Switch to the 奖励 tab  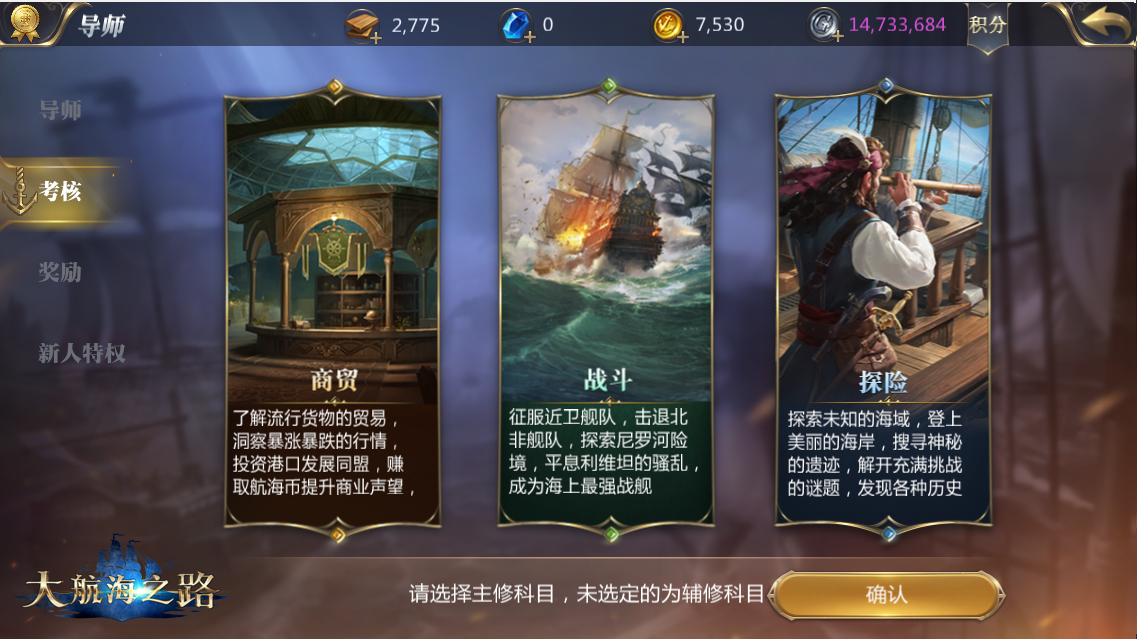pos(60,272)
